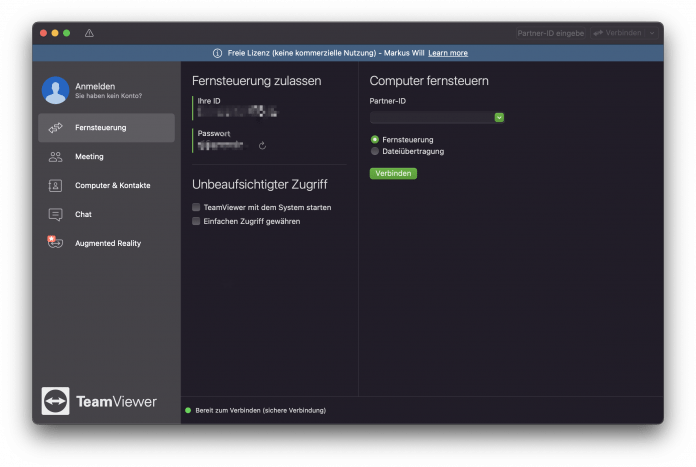Click the blurred Passwort value
This screenshot has height=467, width=696.
(221, 145)
